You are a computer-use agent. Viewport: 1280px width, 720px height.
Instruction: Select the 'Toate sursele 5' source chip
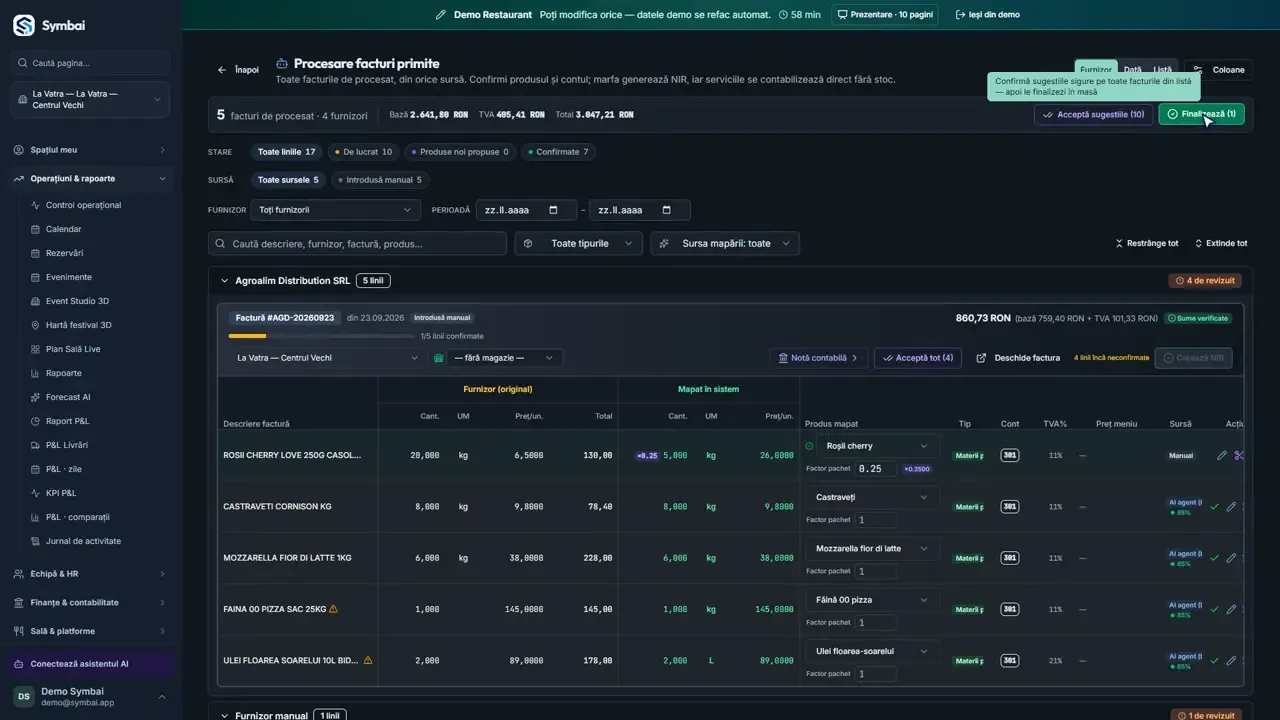[x=288, y=180]
